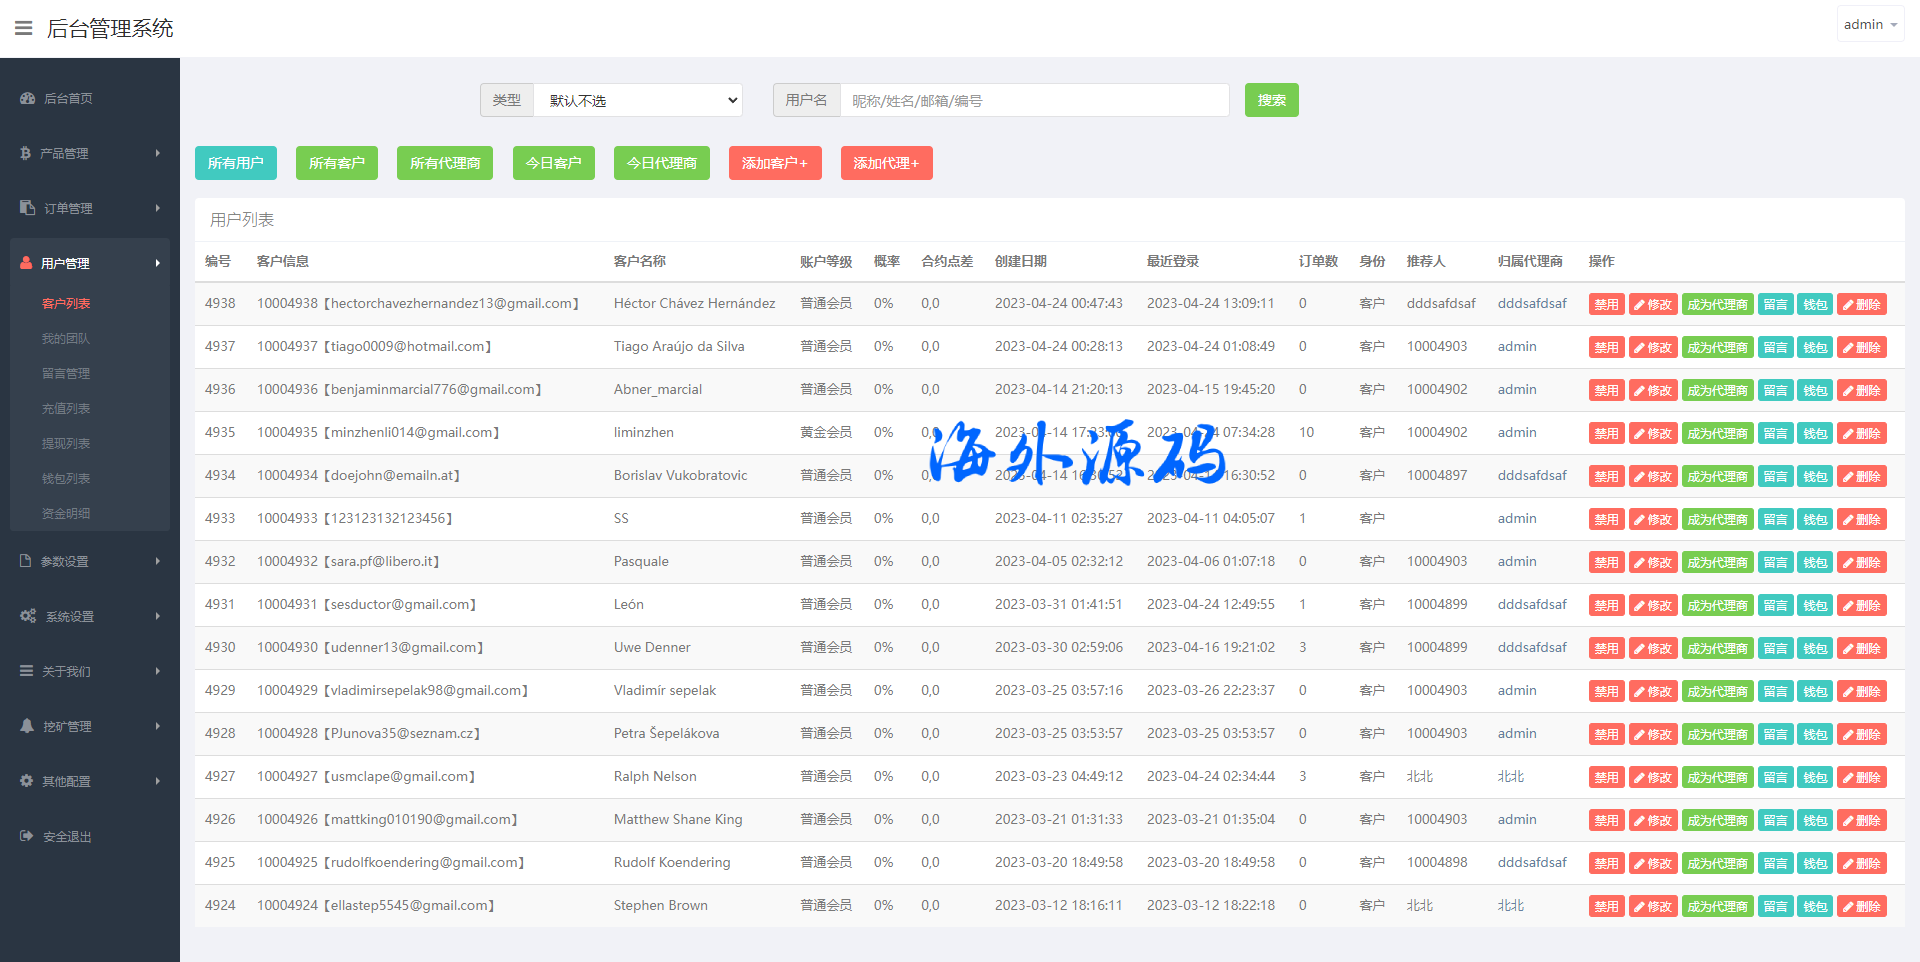The width and height of the screenshot is (1920, 962).
Task: Click the 产品管理 bitcoin icon in sidebar
Action: (26, 153)
